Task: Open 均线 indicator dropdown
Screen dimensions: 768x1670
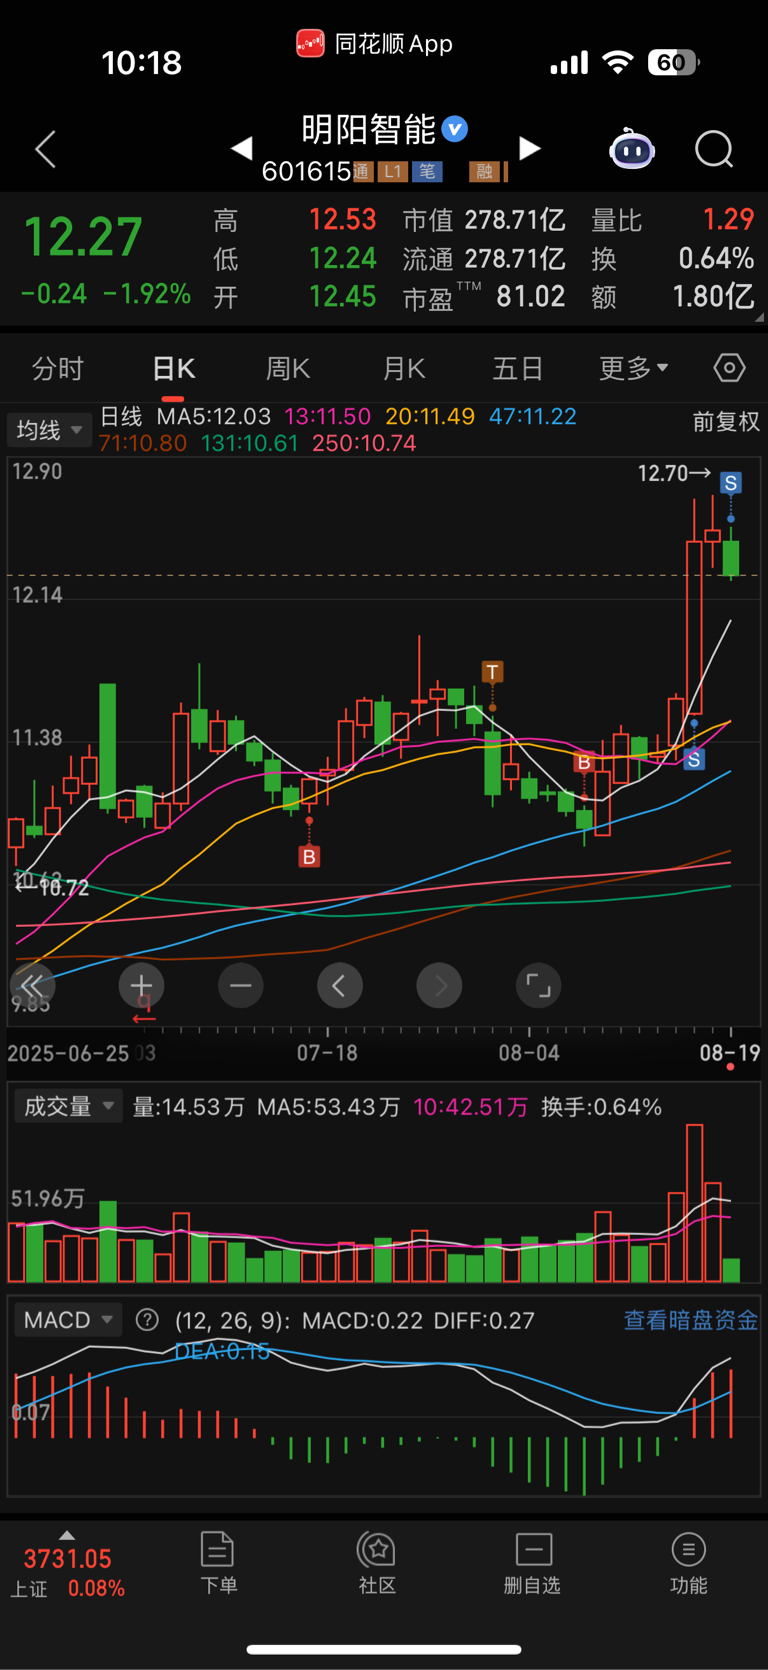Action: click(49, 430)
